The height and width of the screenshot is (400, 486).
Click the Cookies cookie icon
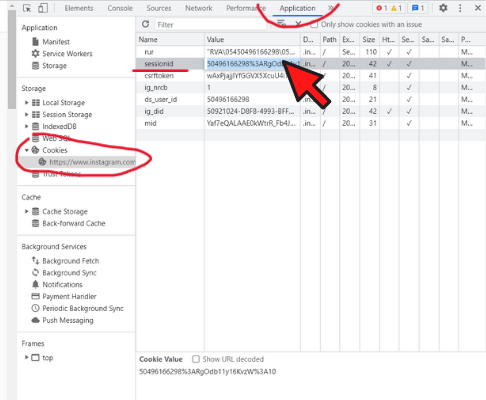coord(35,150)
